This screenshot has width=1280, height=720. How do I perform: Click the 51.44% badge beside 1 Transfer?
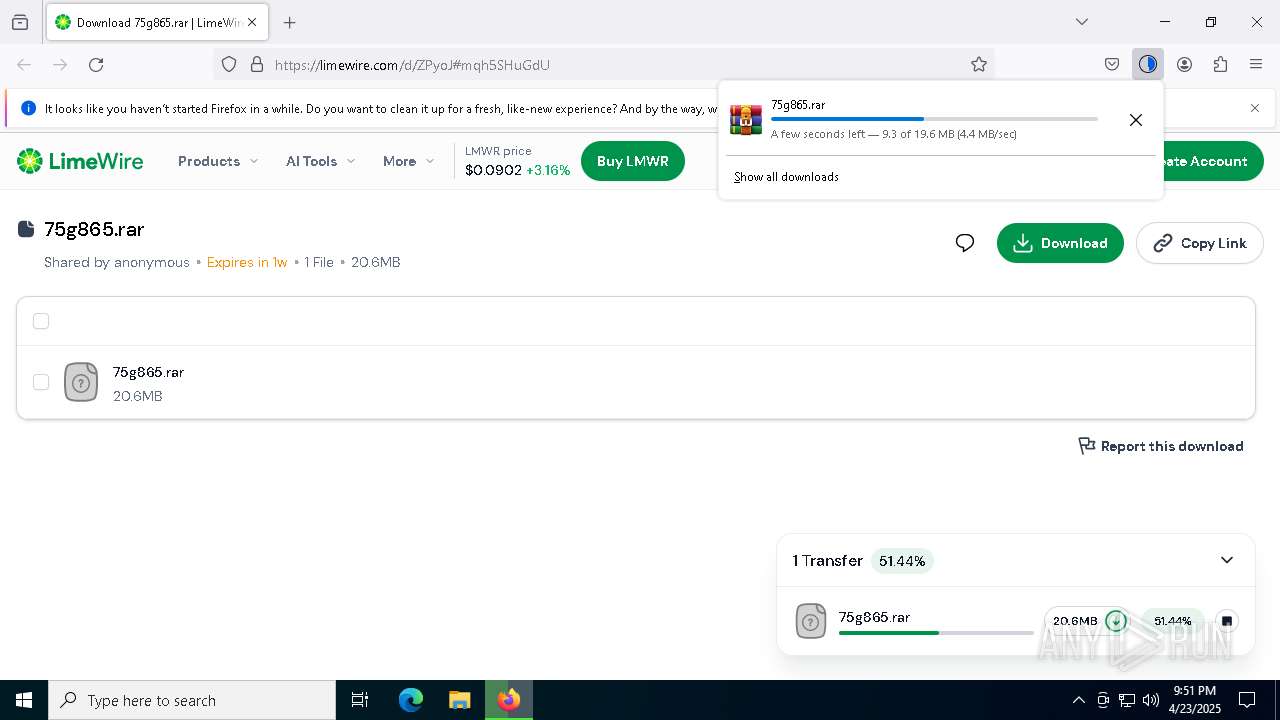[x=902, y=561]
